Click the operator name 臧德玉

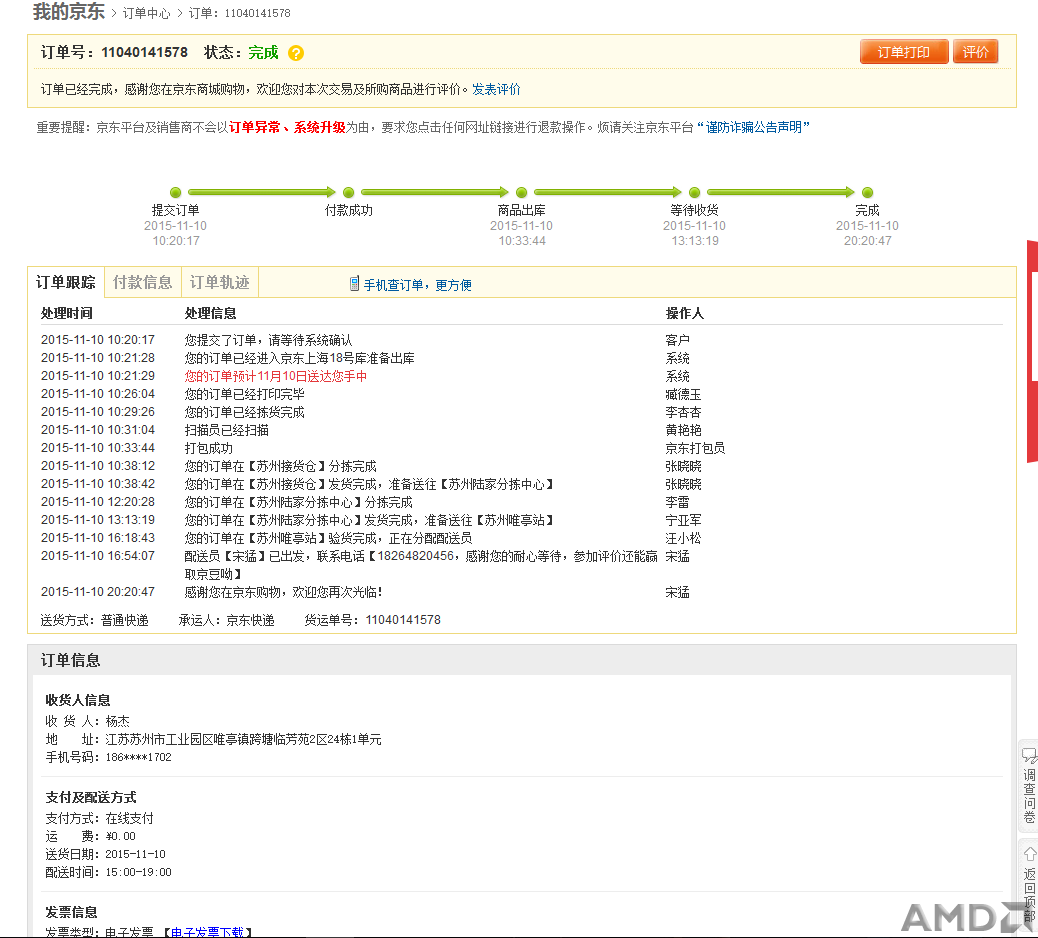683,395
